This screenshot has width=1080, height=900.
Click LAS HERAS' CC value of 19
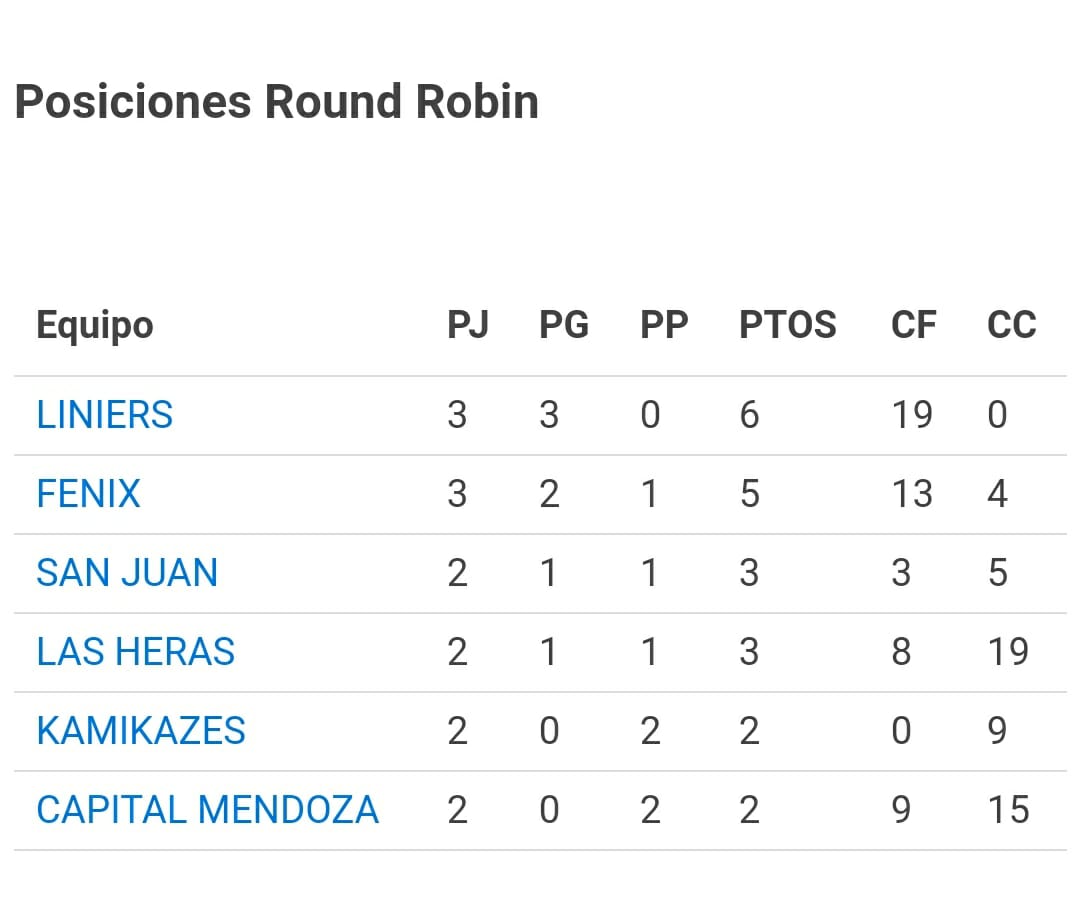(x=1007, y=652)
